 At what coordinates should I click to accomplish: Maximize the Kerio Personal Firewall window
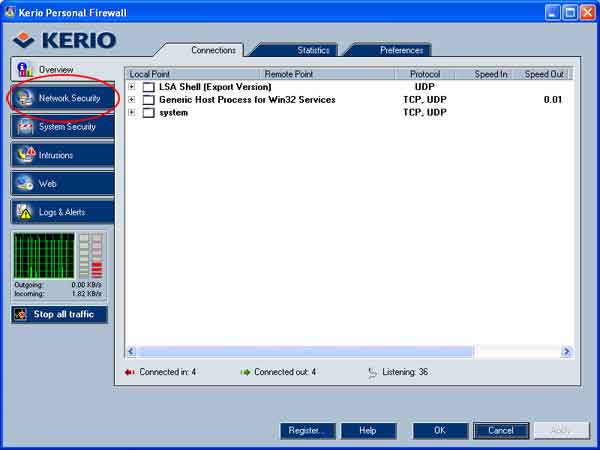click(570, 13)
